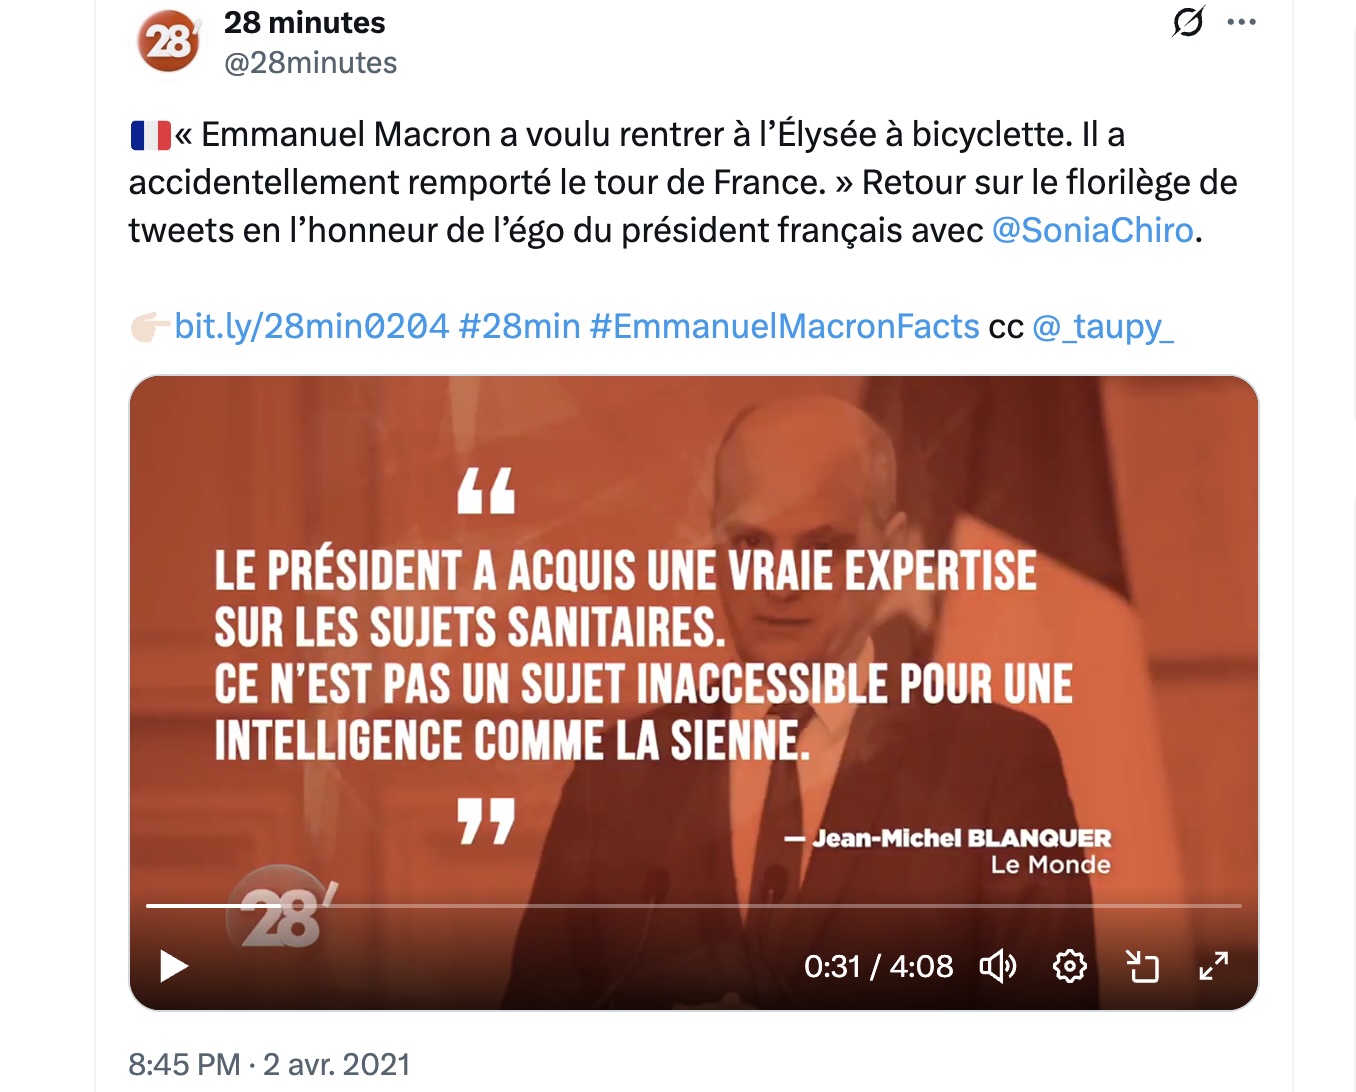Expand video to fullscreen
Viewport: 1356px width, 1092px height.
point(1214,966)
